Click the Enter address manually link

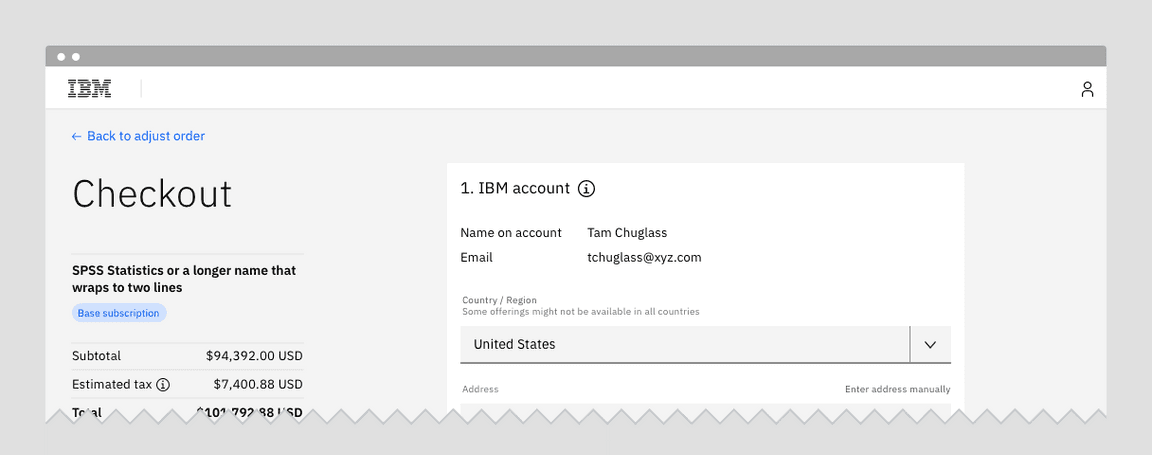897,389
